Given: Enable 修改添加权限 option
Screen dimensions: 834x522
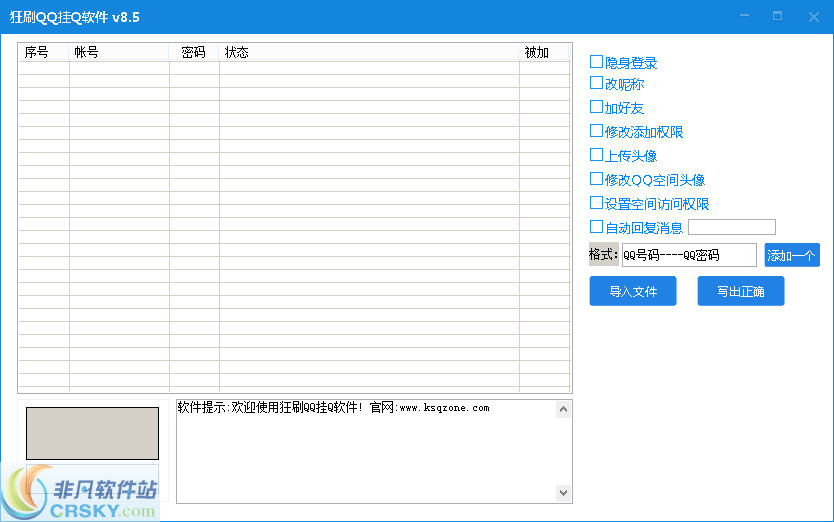Looking at the screenshot, I should 596,131.
